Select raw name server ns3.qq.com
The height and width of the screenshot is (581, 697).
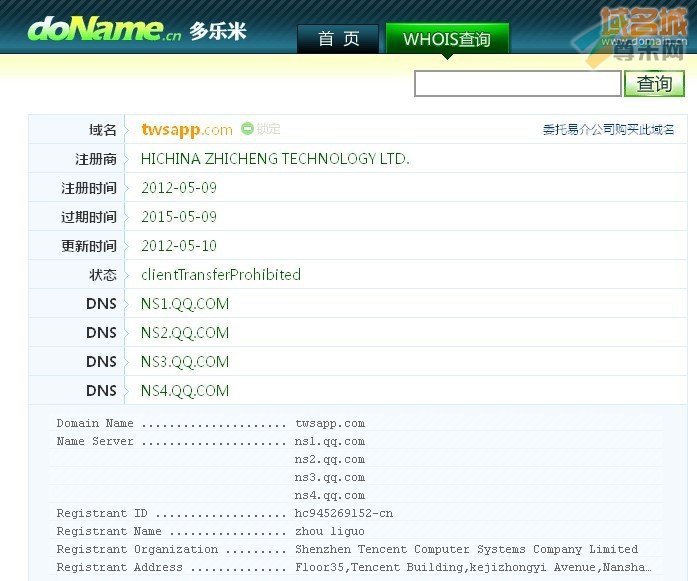pyautogui.click(x=329, y=477)
